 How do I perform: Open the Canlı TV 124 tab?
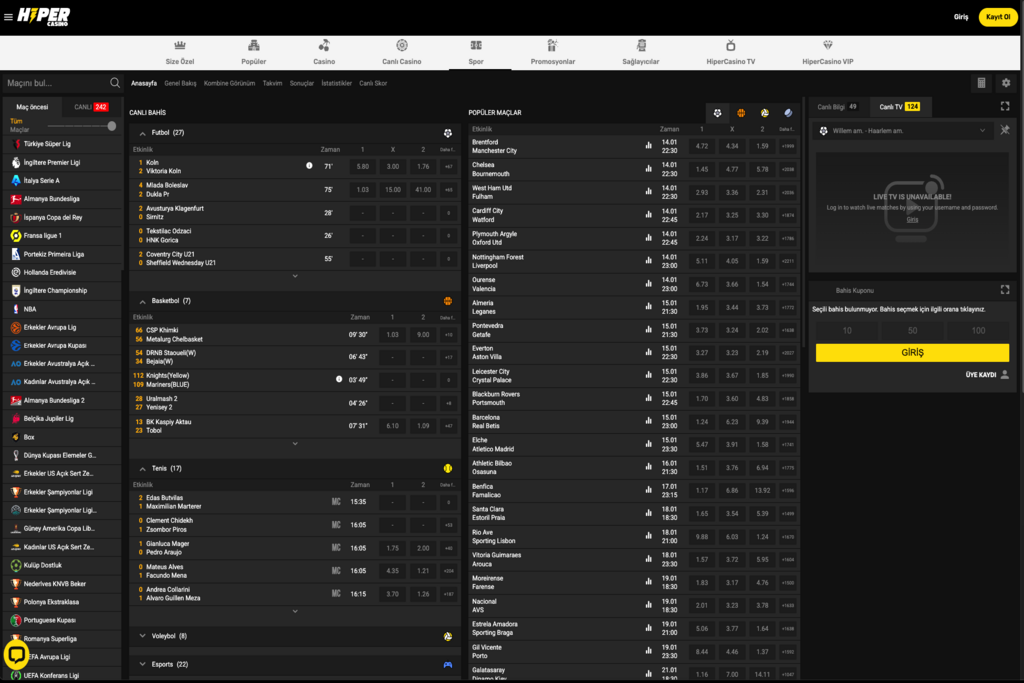click(x=899, y=107)
